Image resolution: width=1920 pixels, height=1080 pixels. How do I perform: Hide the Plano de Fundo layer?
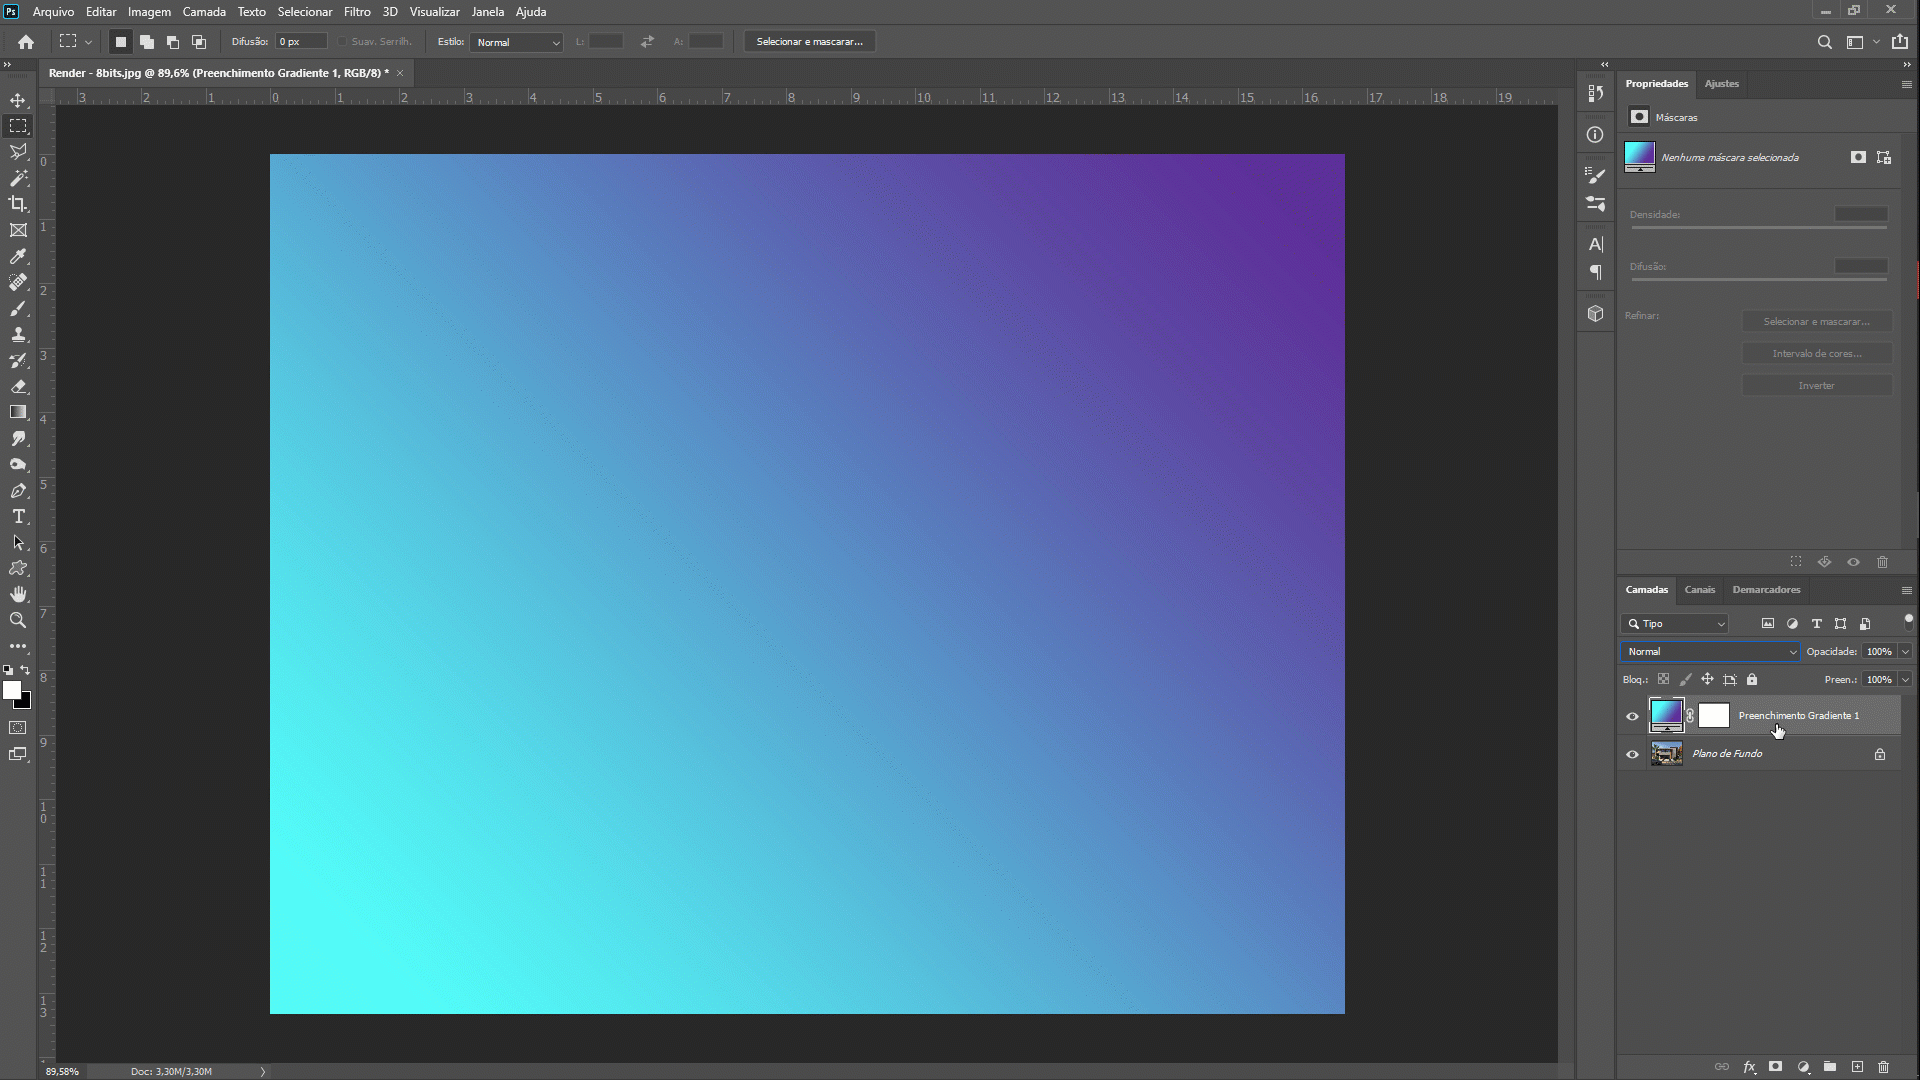1632,754
